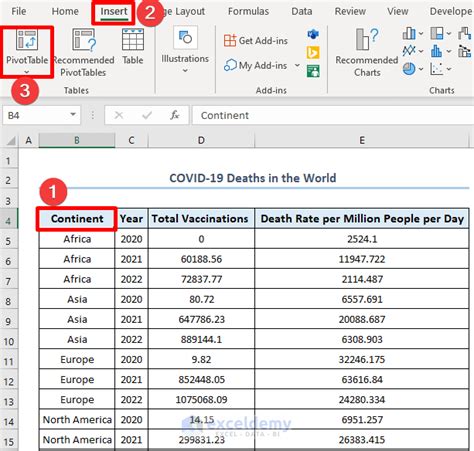Select column D header
474x451 pixels.
coord(201,140)
